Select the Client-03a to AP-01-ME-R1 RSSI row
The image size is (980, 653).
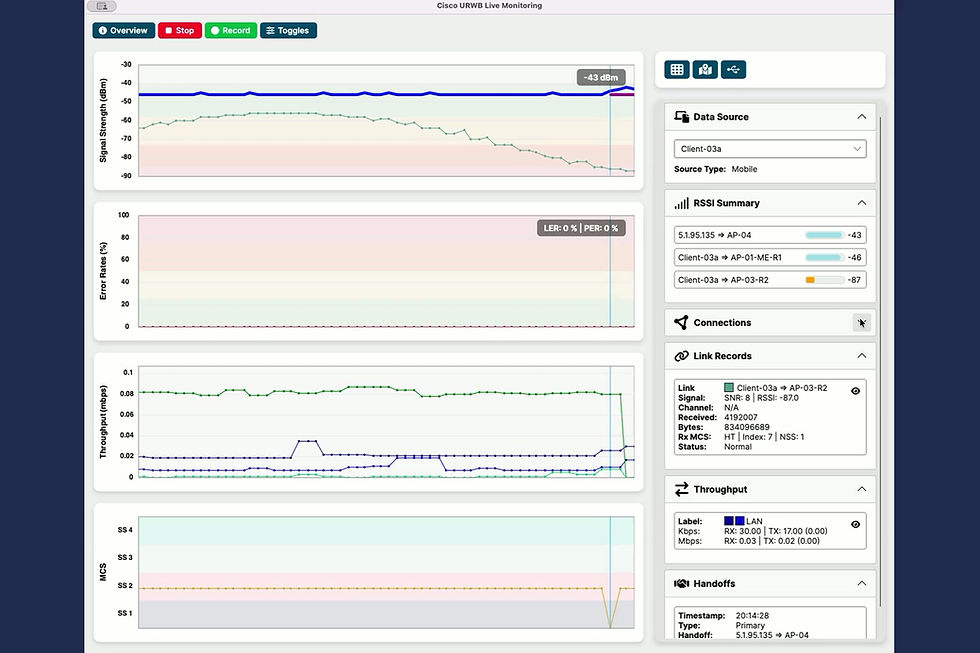(x=770, y=257)
